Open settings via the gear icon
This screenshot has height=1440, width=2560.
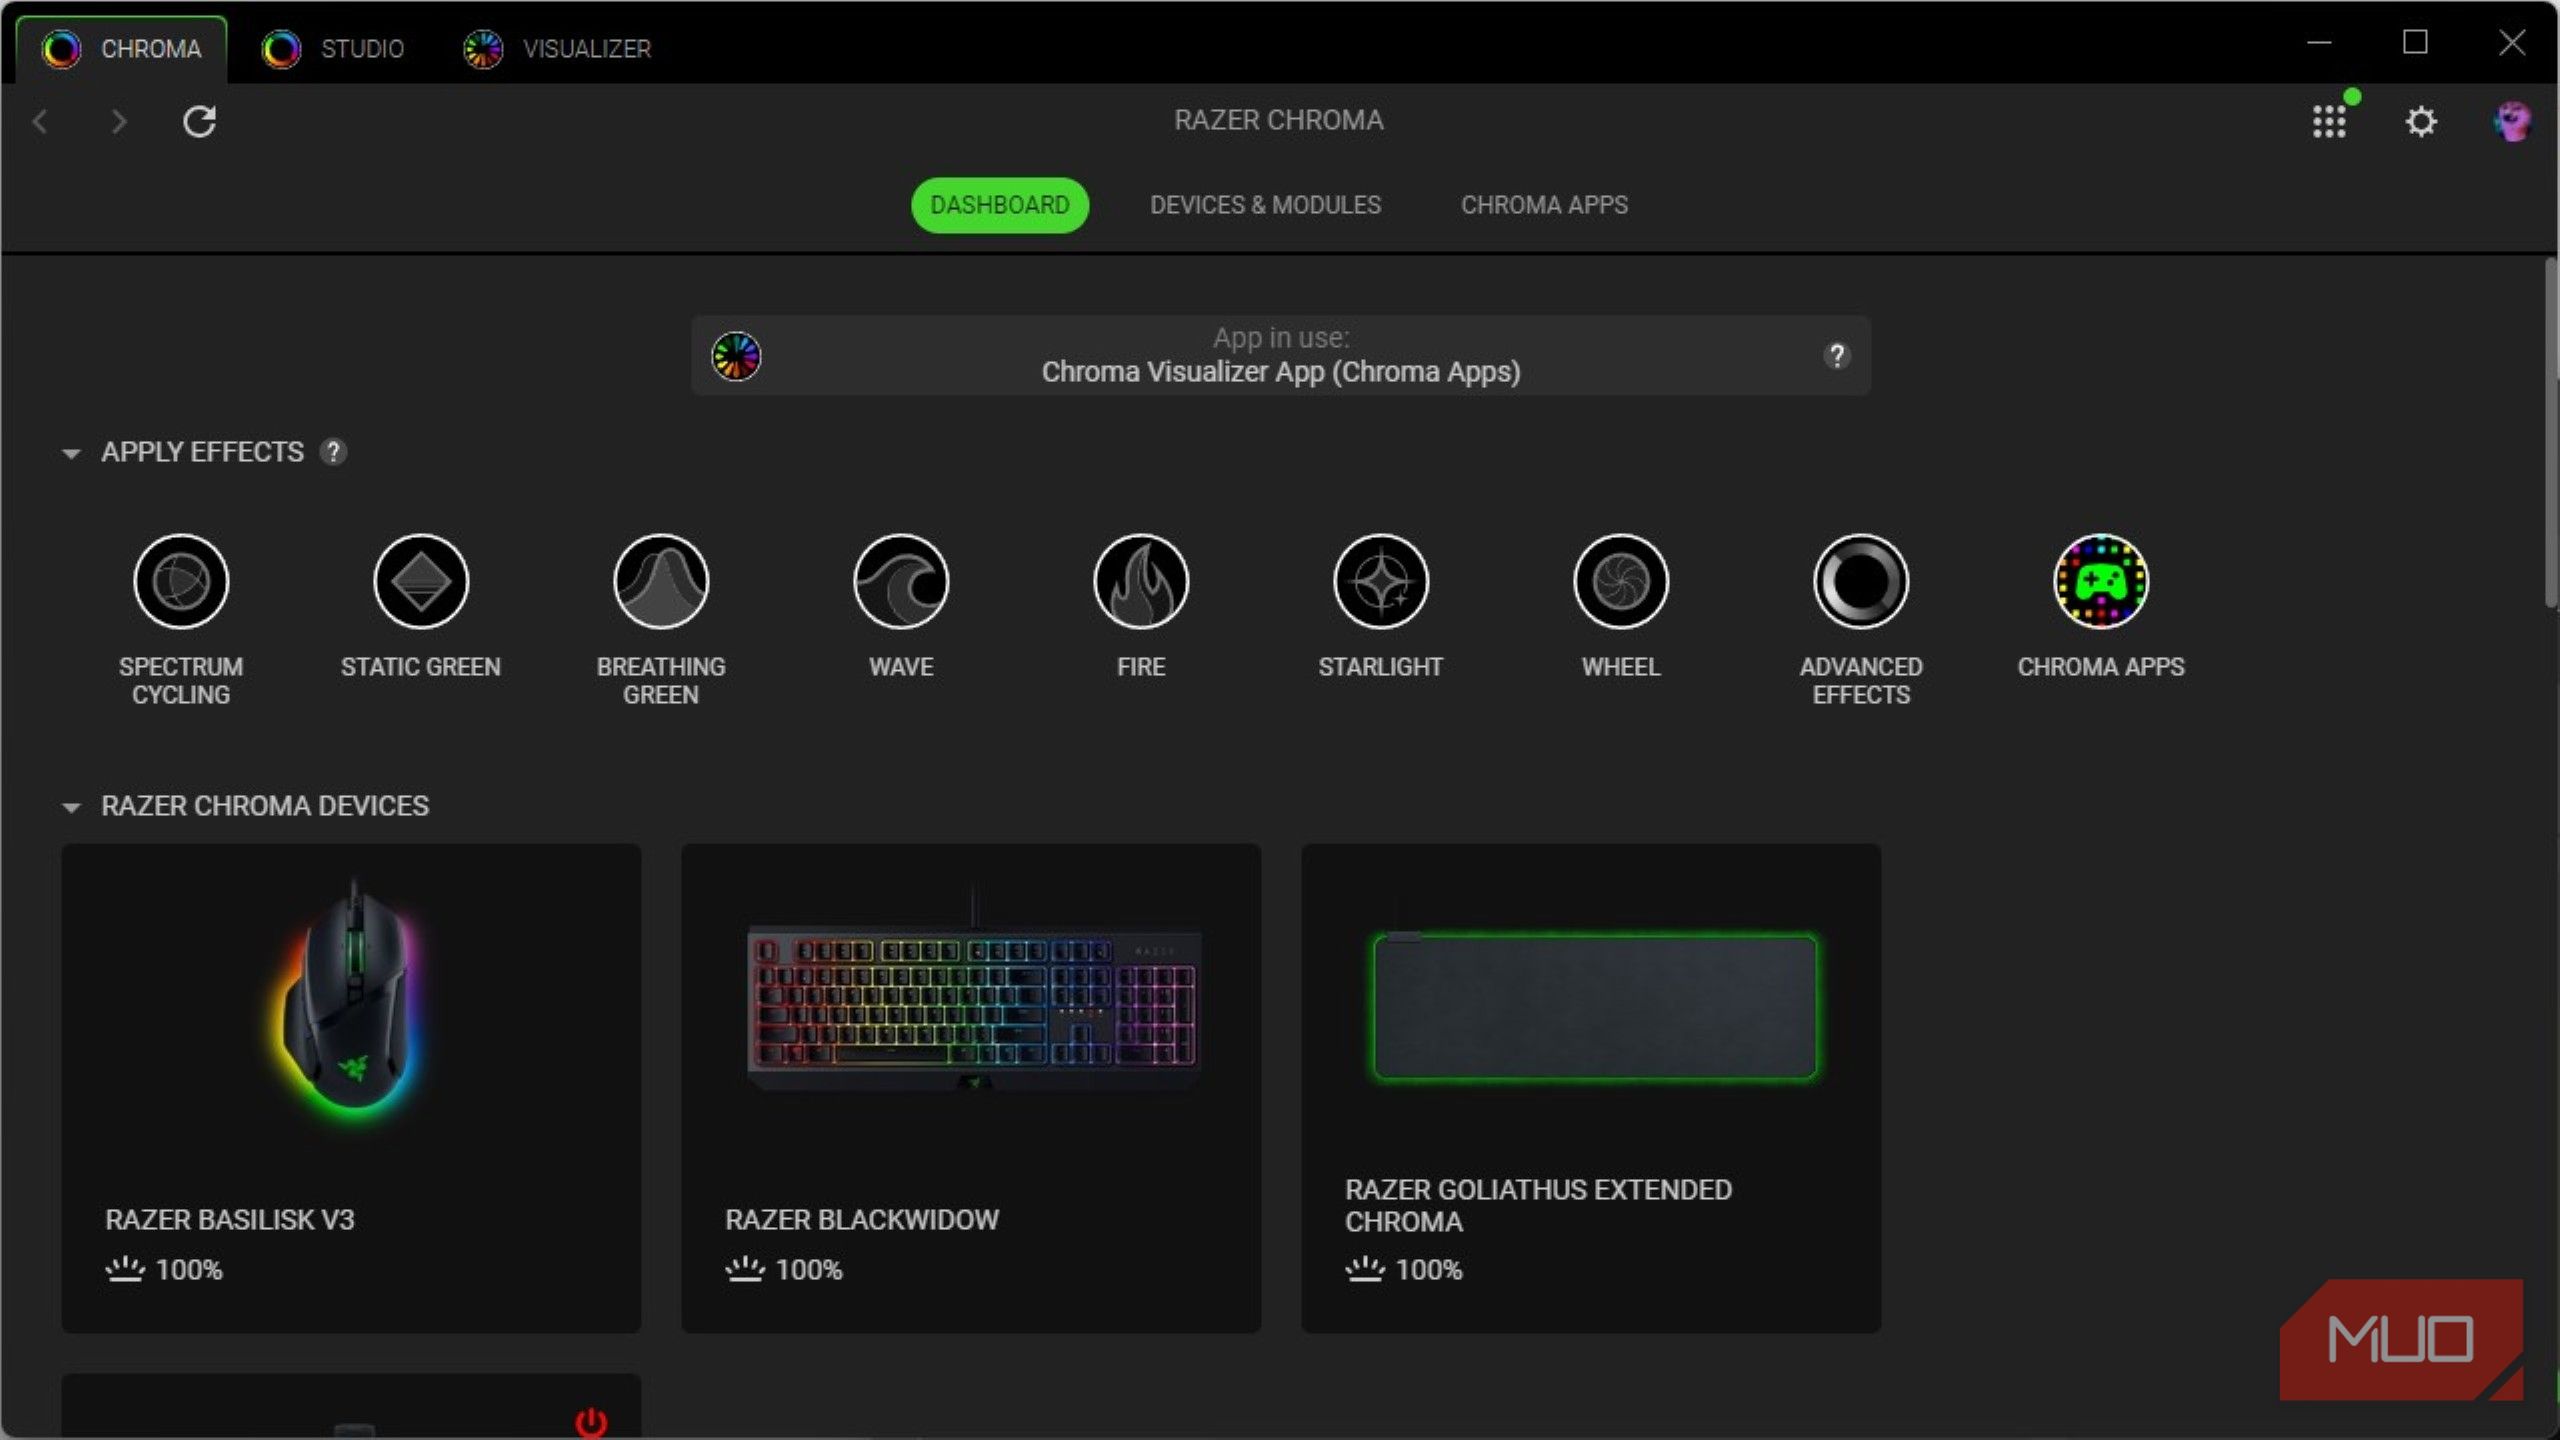(x=2421, y=122)
